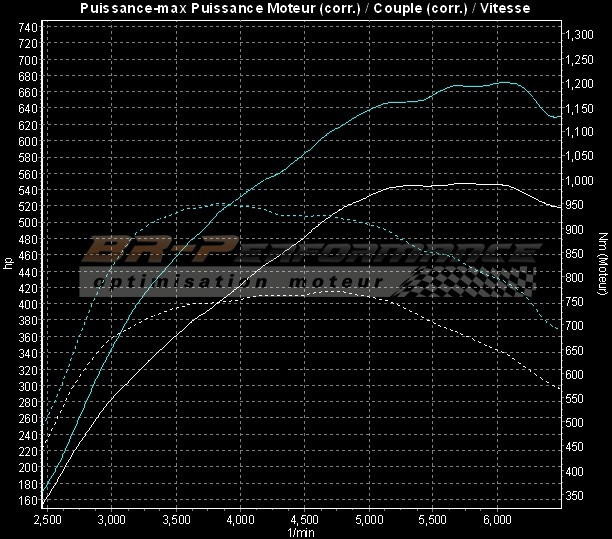This screenshot has height=539, width=612.
Task: Click the 400 hp tick label
Action: pos(27,304)
